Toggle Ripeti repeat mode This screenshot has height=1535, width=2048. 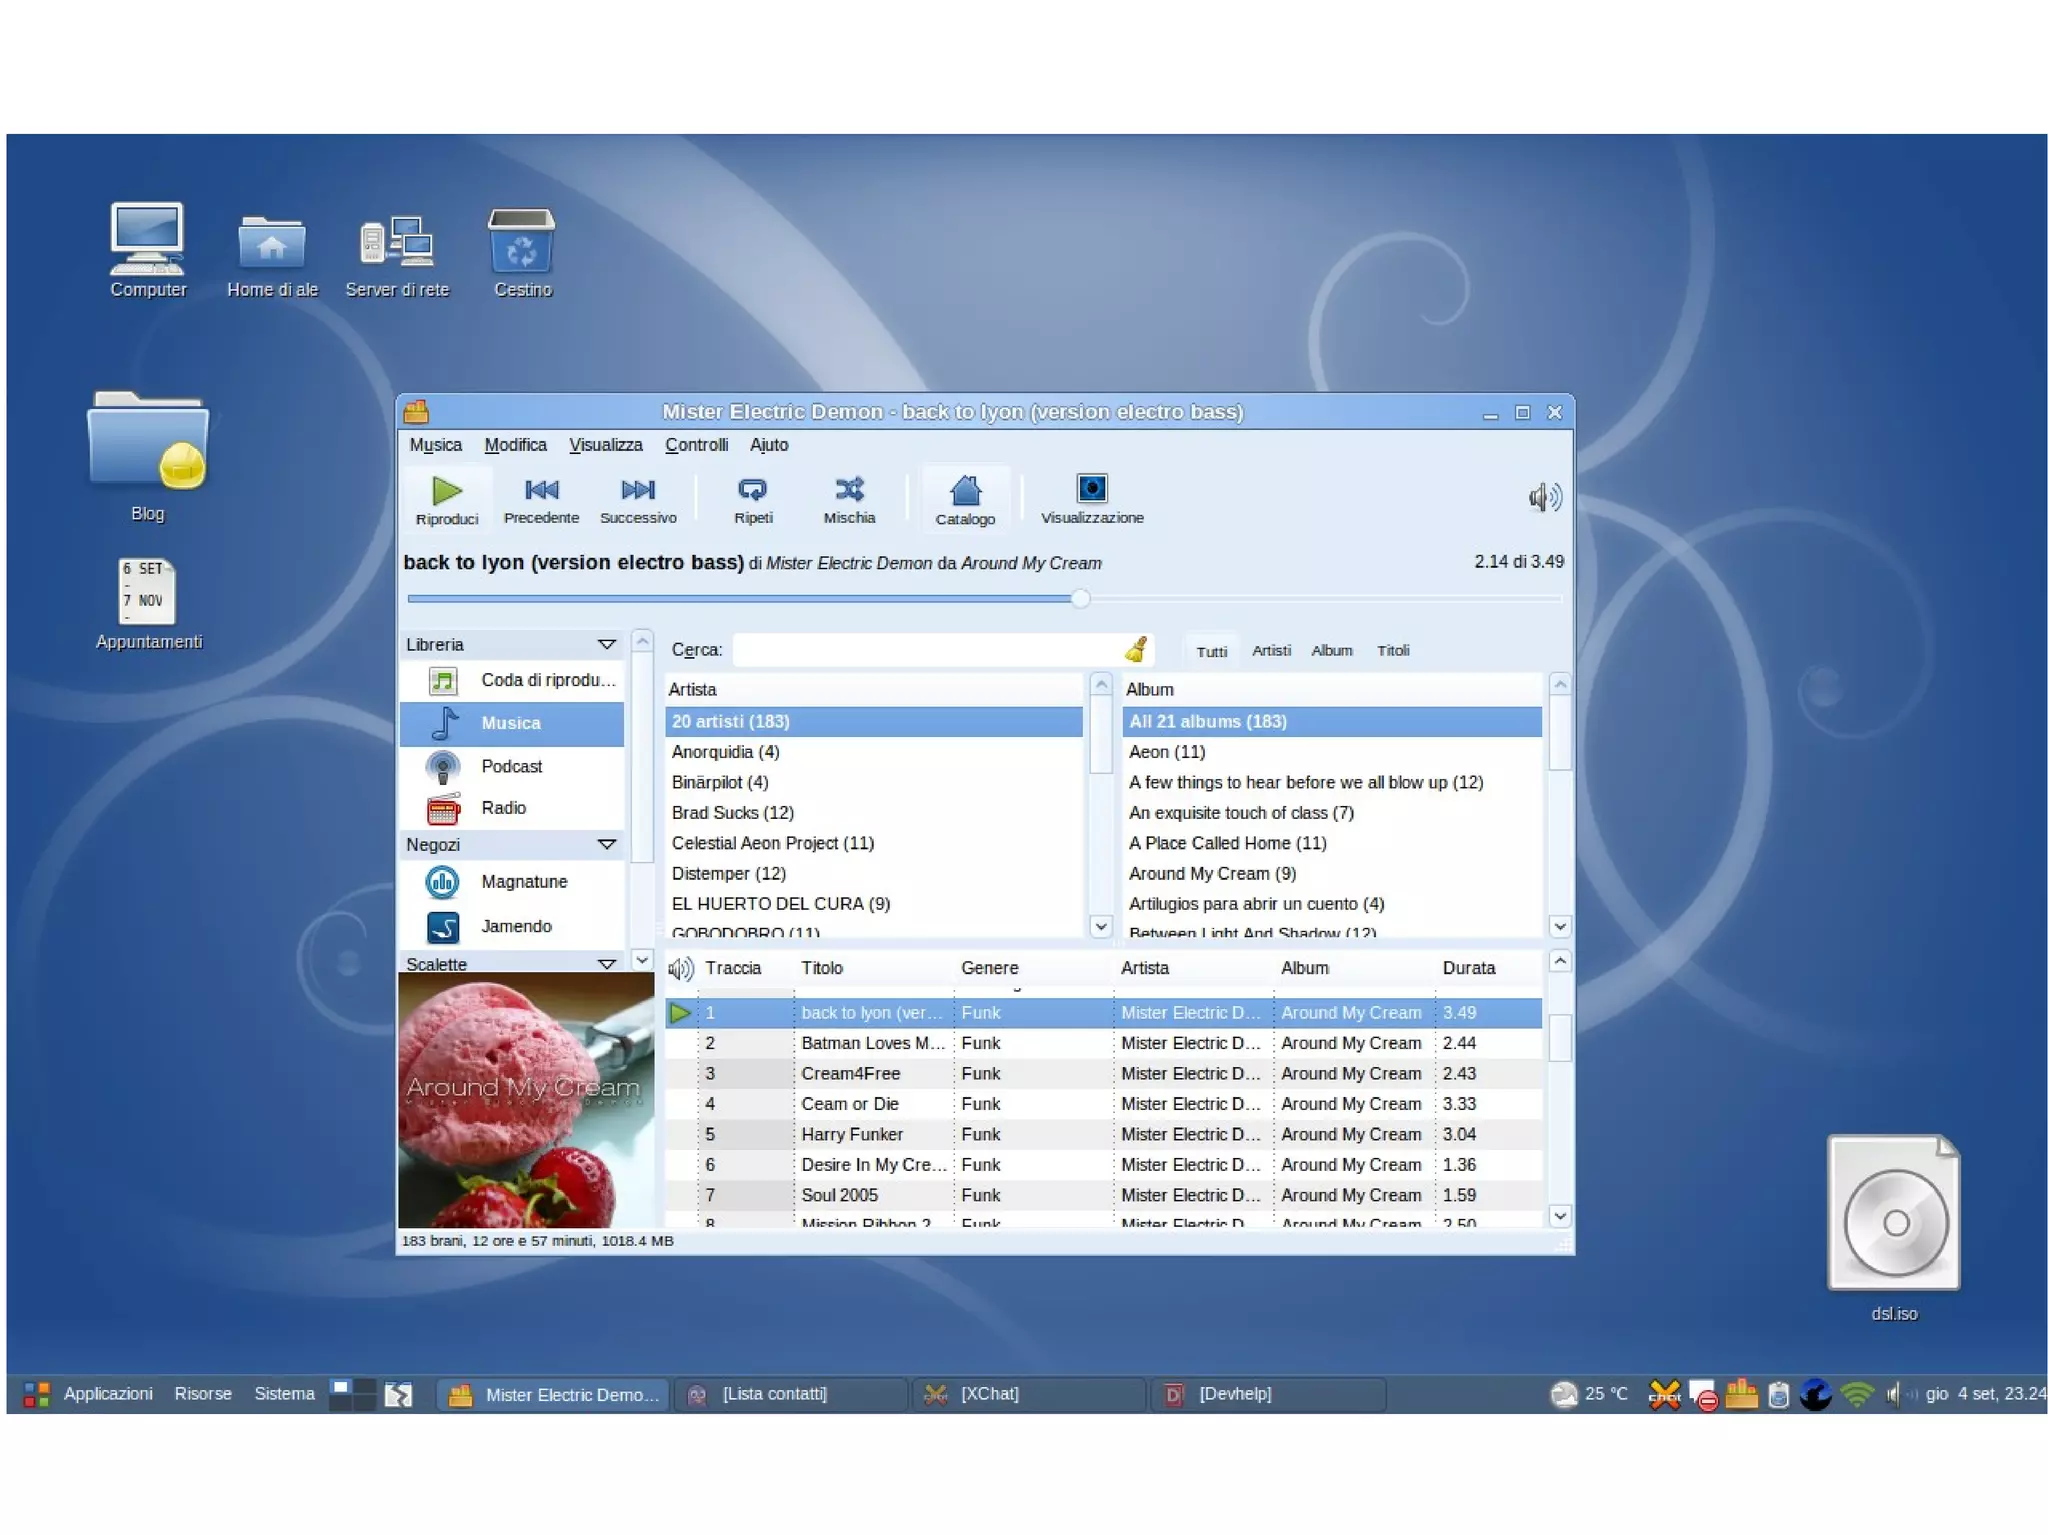coord(752,498)
